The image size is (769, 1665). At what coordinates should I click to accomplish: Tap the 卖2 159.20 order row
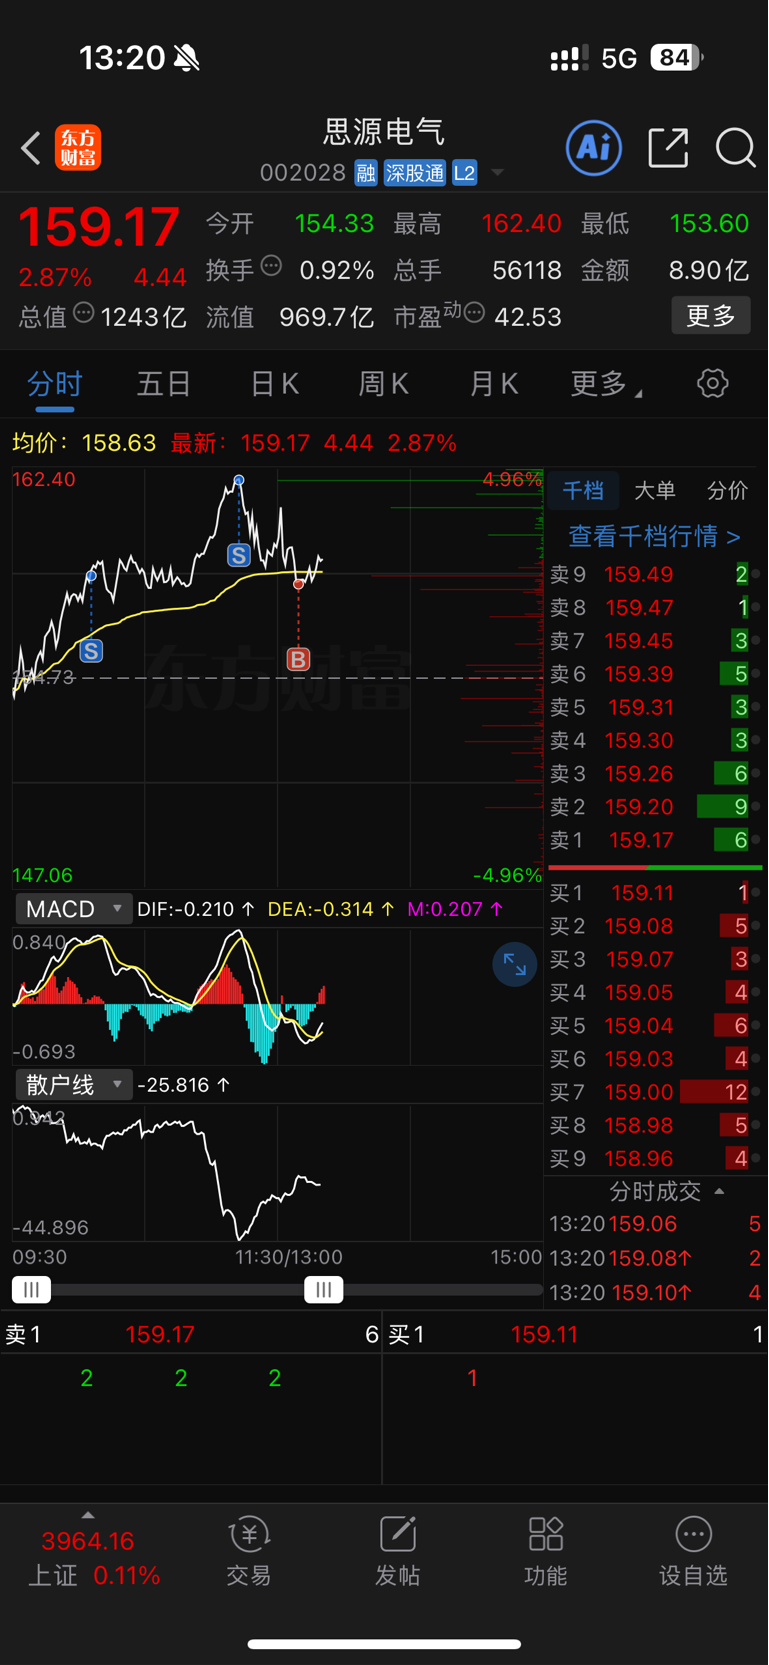[655, 807]
